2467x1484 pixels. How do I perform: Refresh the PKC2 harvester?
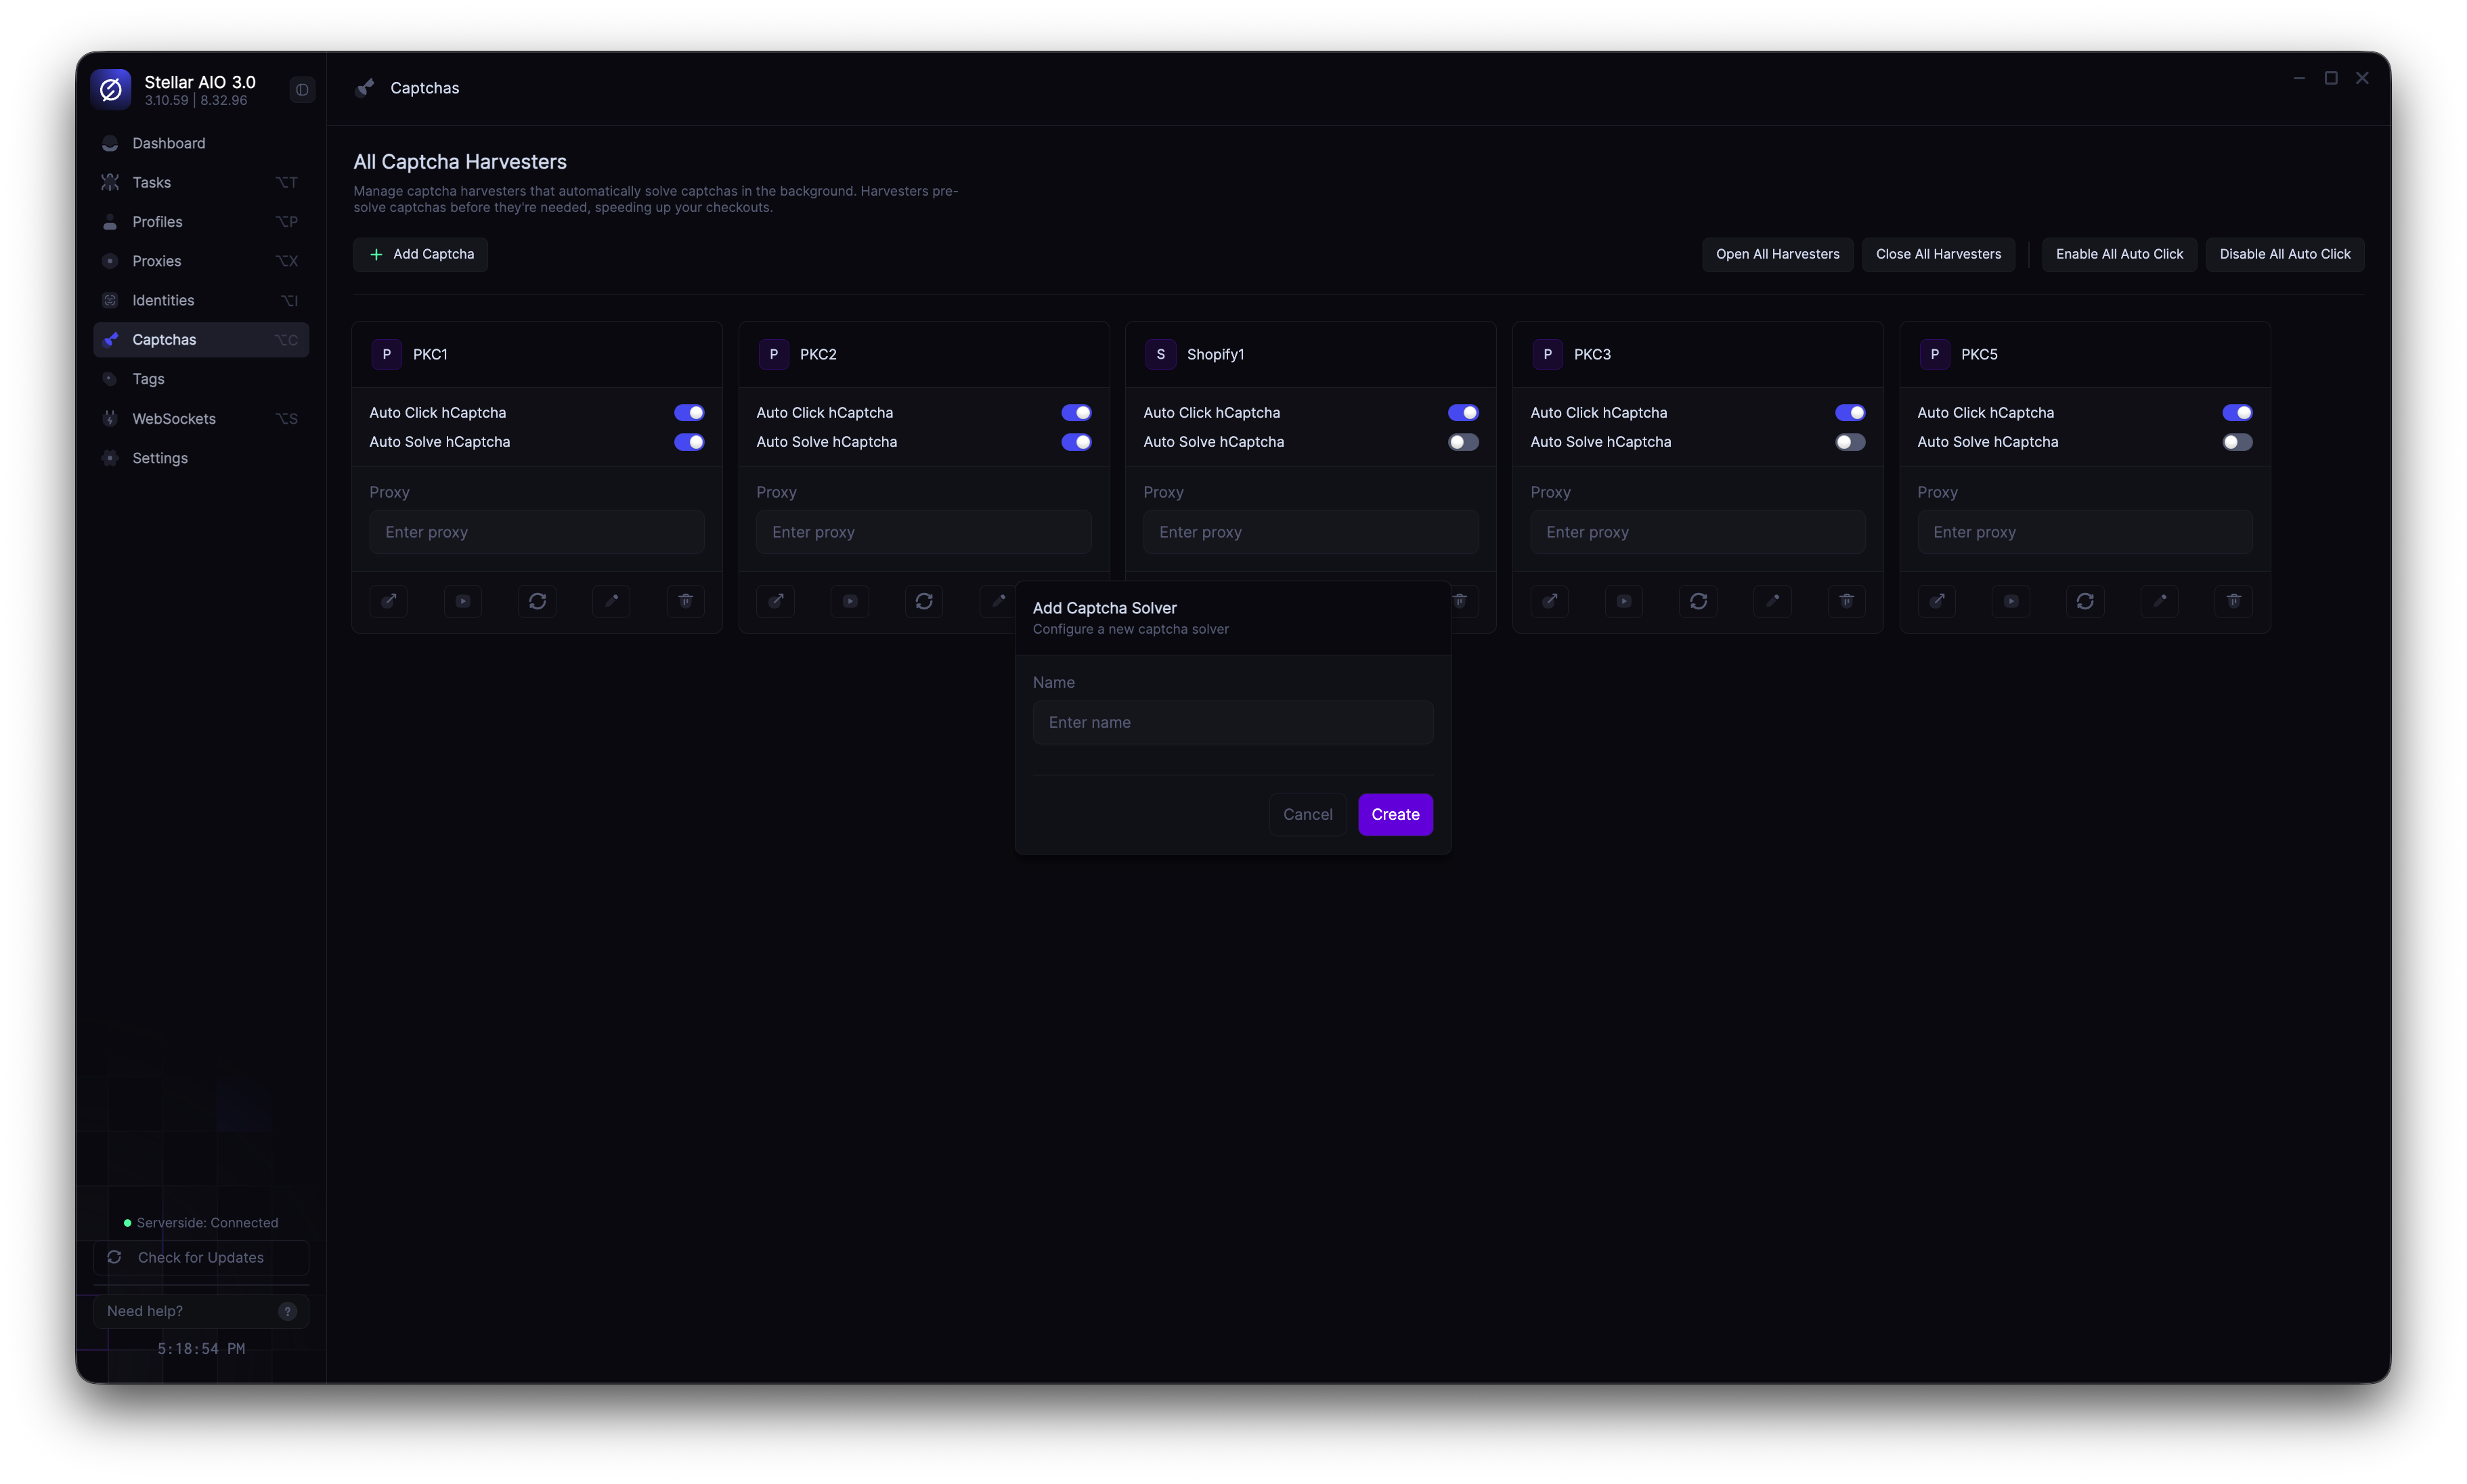[924, 601]
